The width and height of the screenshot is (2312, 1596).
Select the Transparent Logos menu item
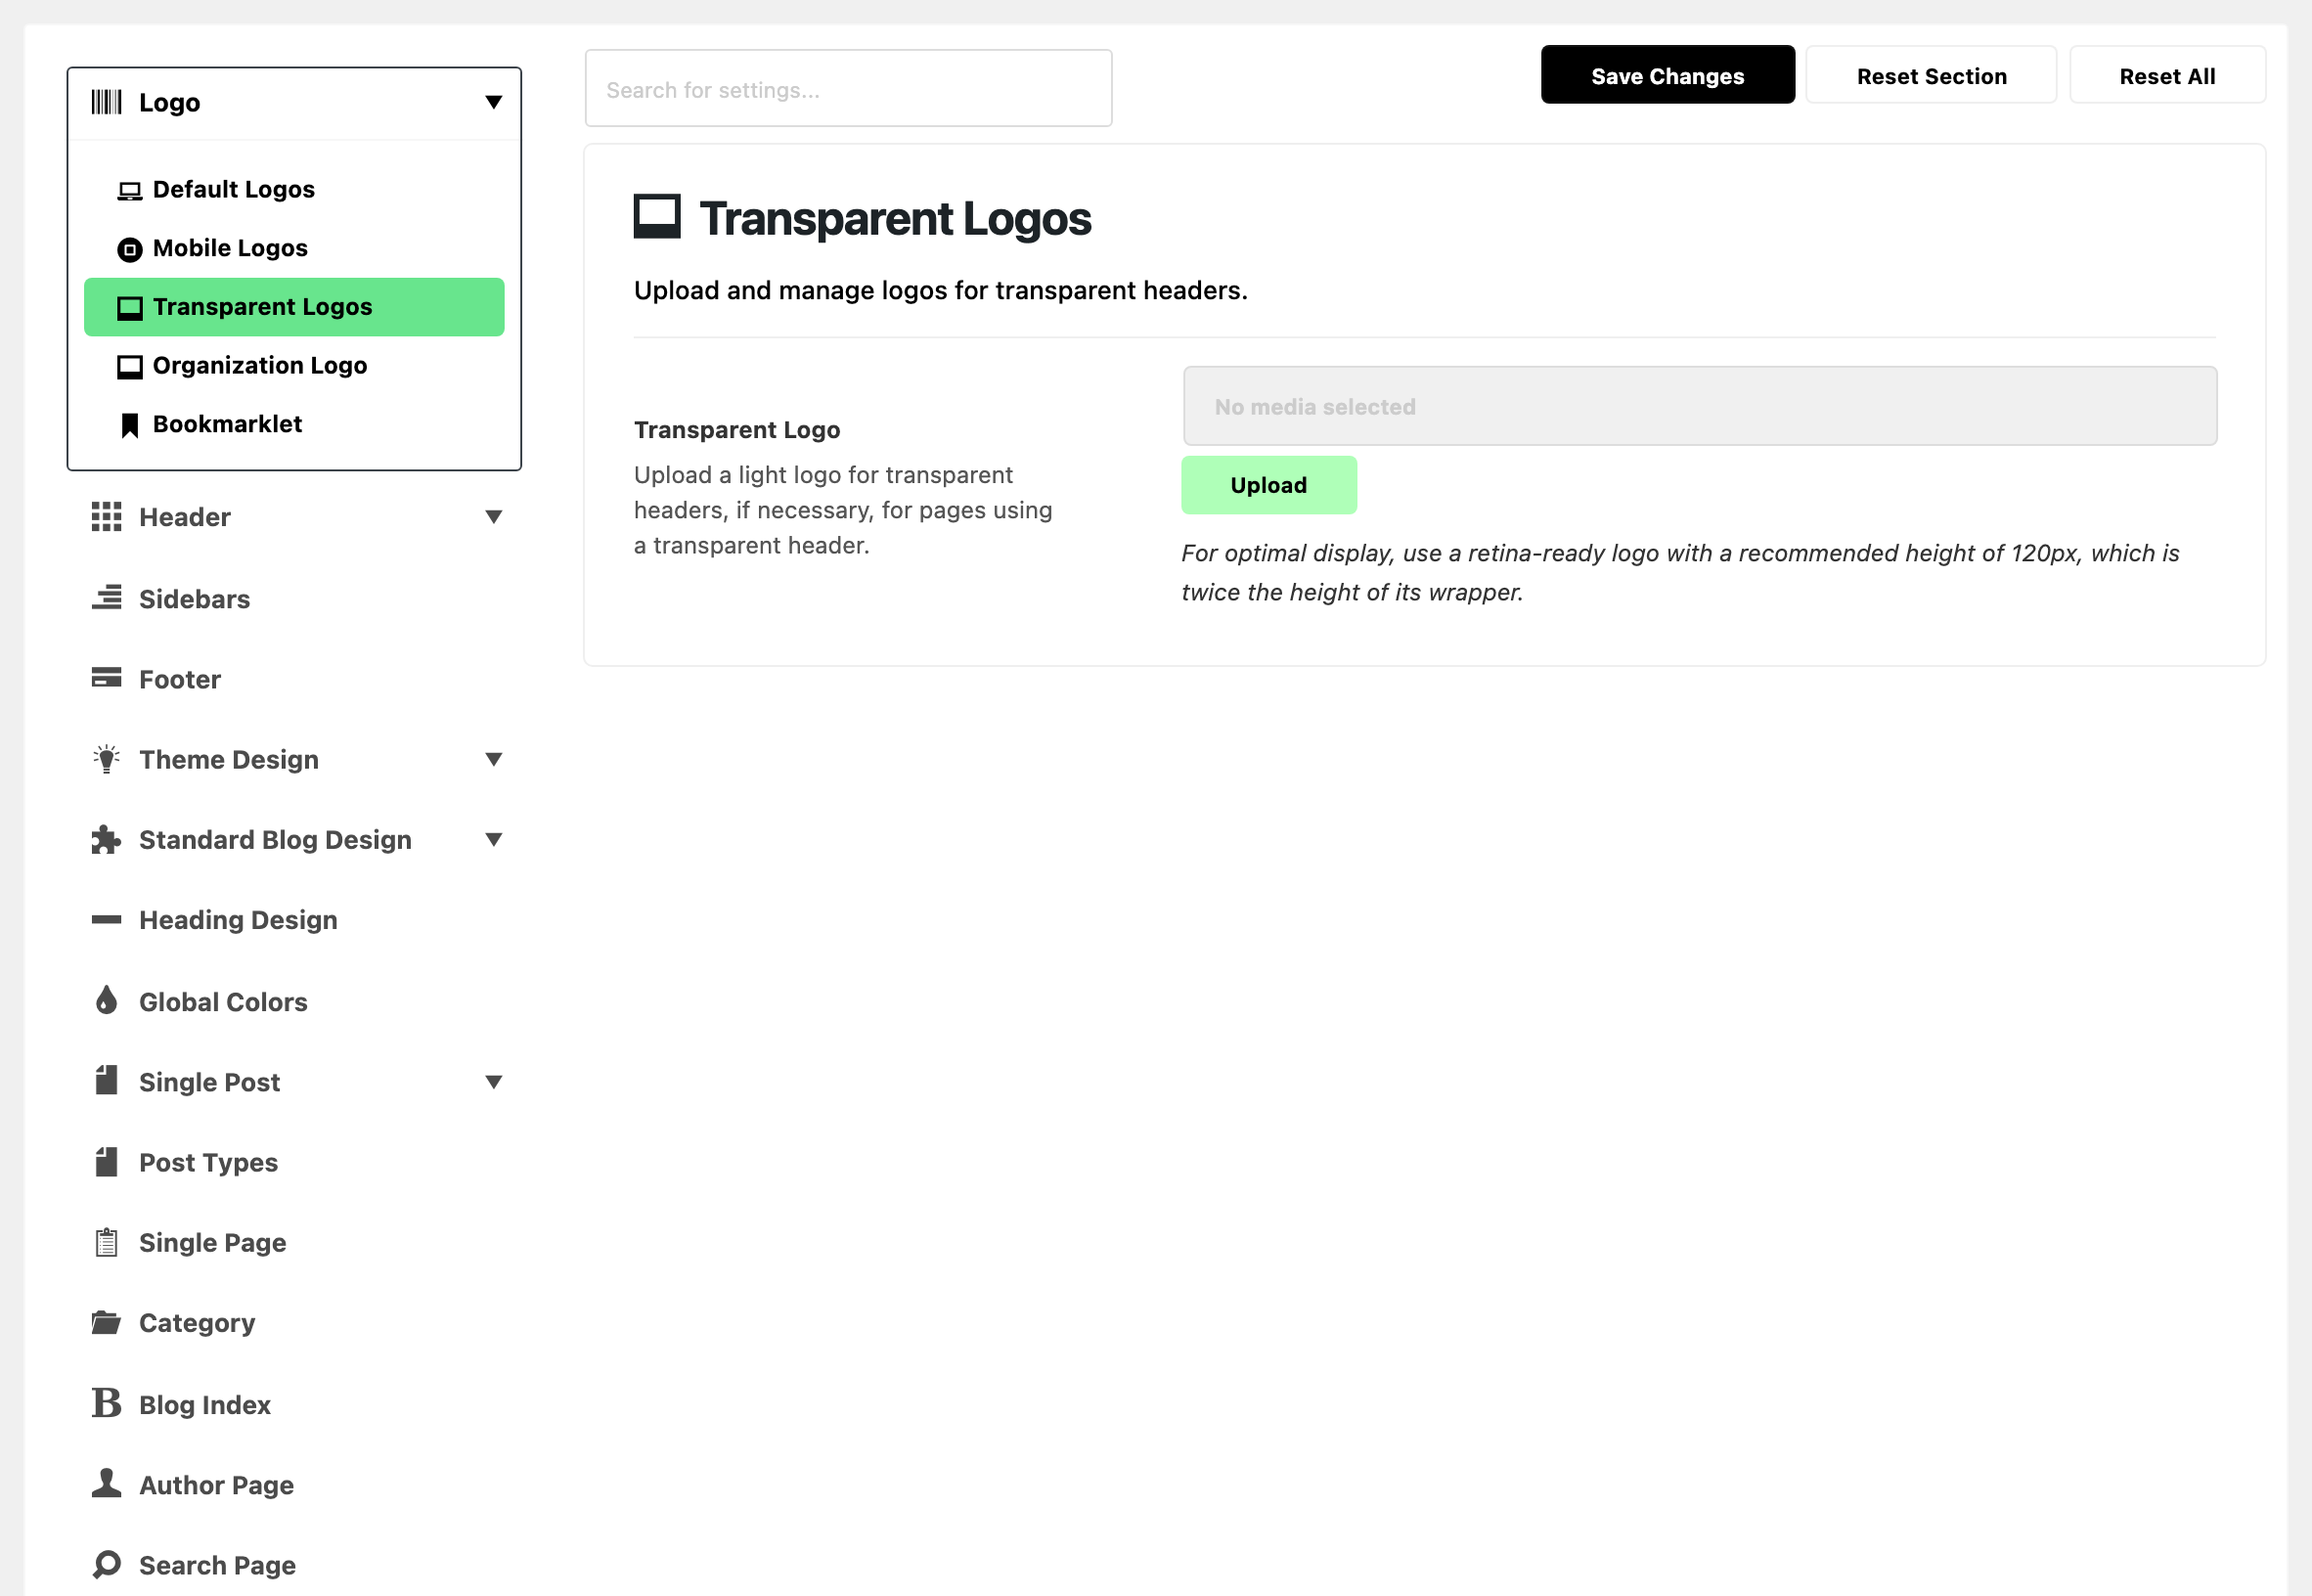coord(294,308)
